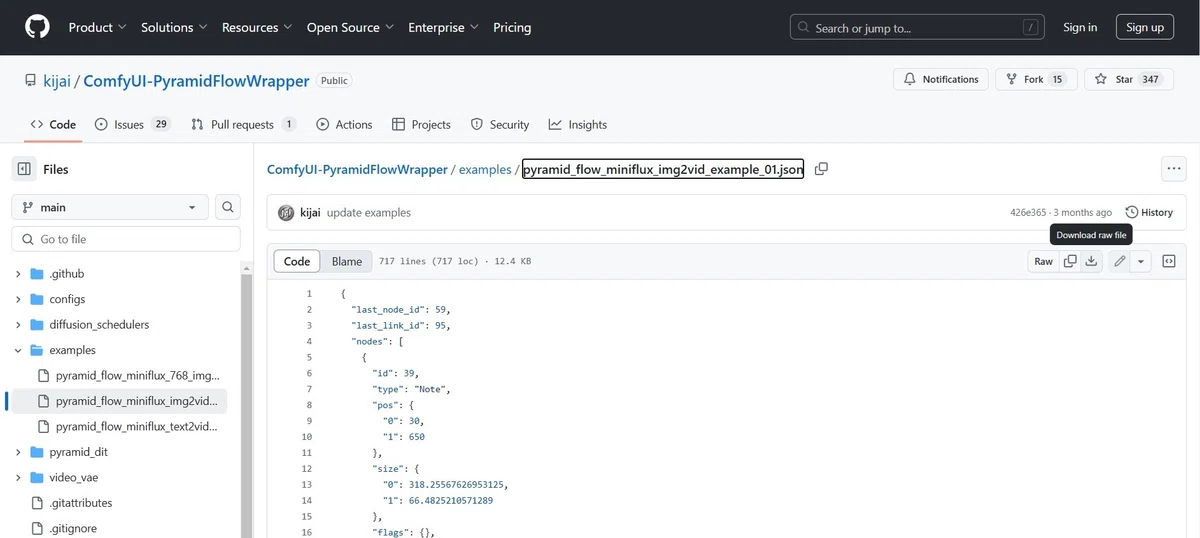The height and width of the screenshot is (538, 1200).
Task: Expand the video_vae folder chevron
Action: click(18, 478)
